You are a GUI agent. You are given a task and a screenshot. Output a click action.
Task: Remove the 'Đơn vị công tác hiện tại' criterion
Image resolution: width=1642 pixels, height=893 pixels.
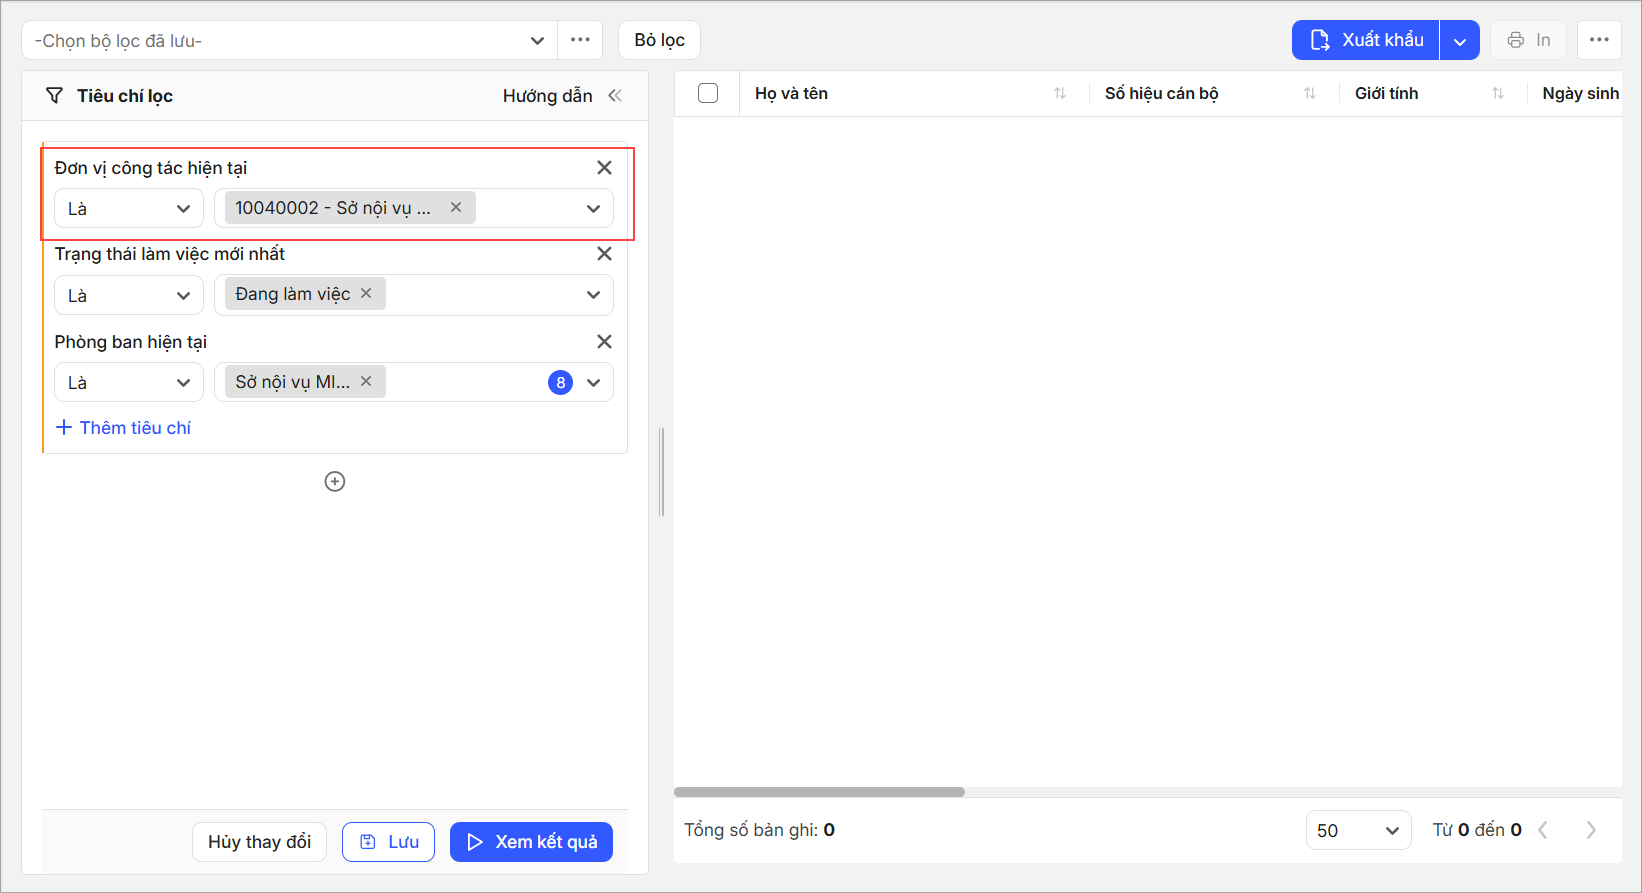point(604,168)
